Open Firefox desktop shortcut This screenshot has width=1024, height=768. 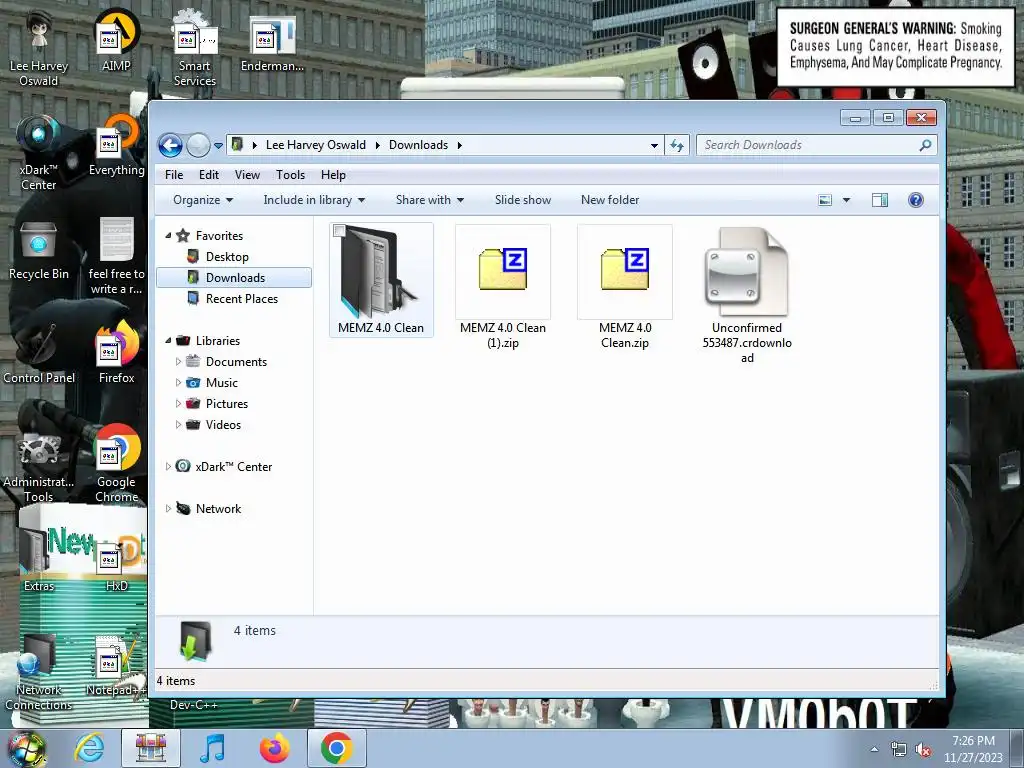click(x=116, y=354)
